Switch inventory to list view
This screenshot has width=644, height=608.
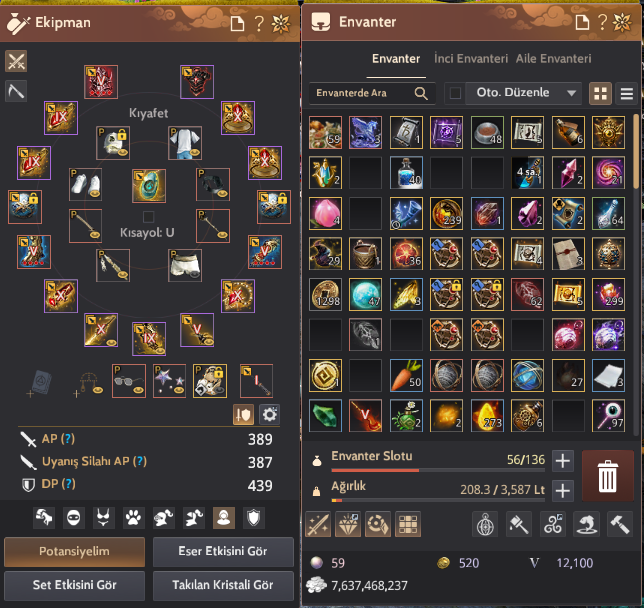click(626, 94)
